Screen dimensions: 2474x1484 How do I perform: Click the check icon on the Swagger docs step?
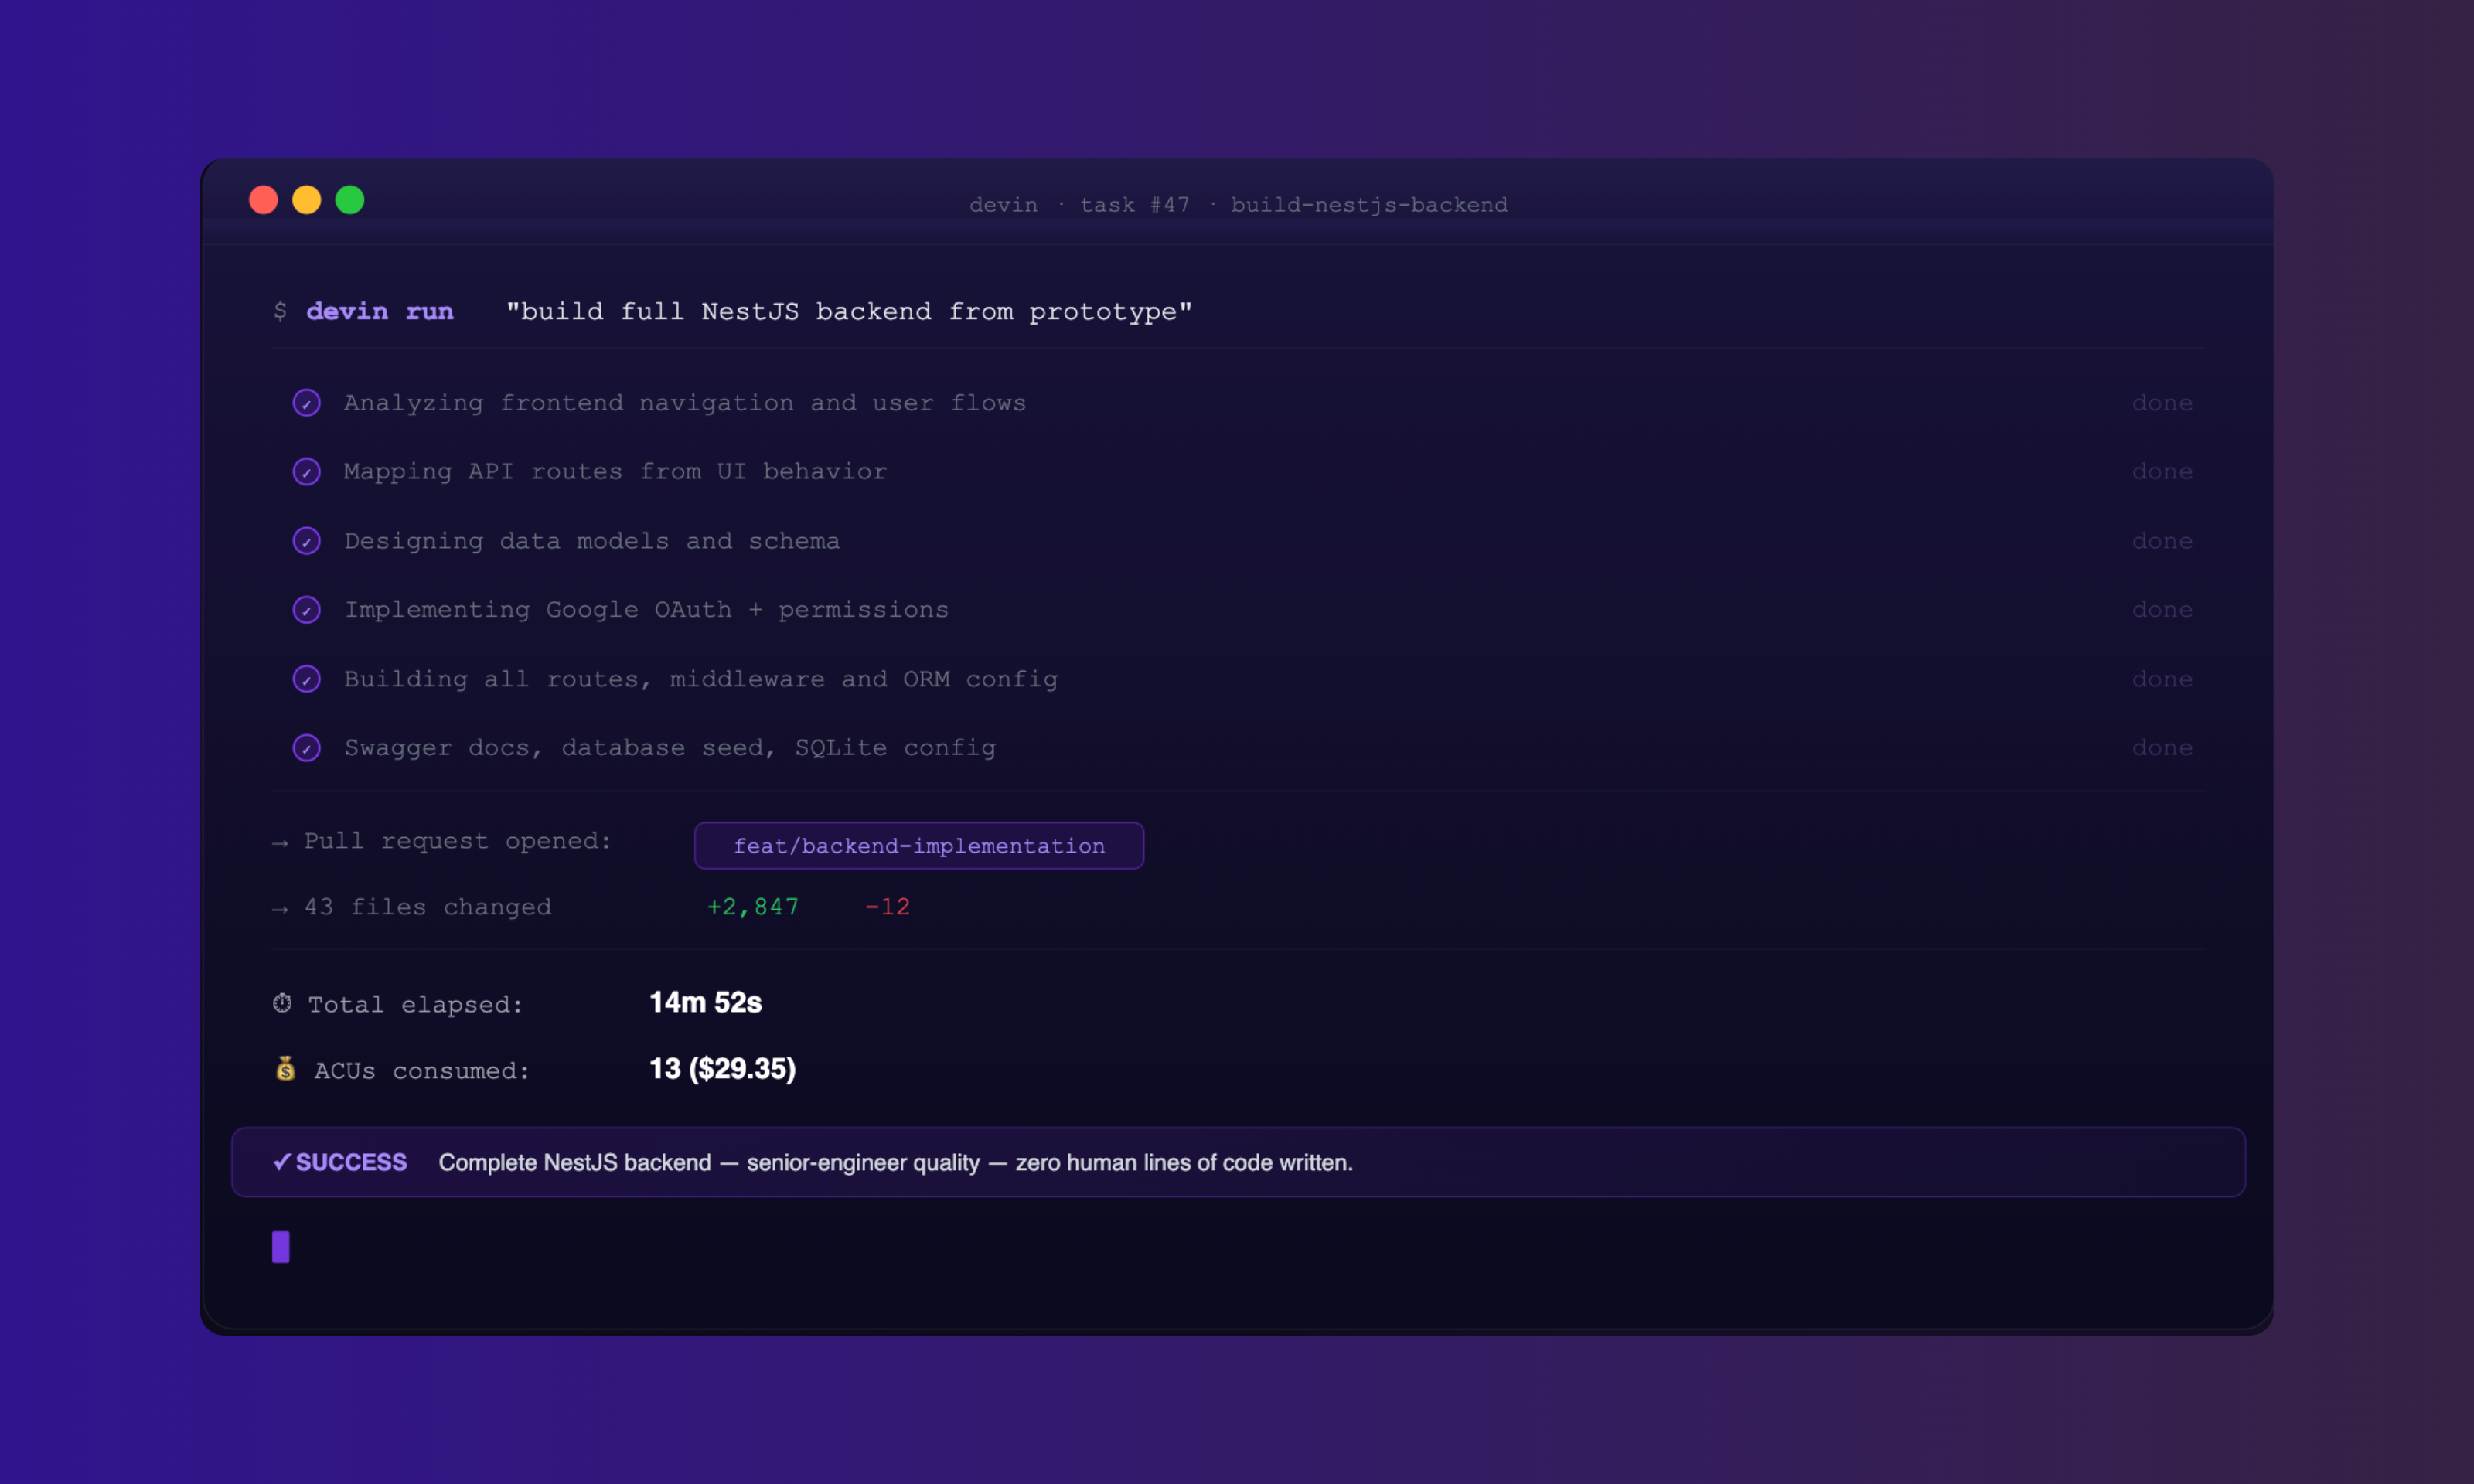coord(307,747)
